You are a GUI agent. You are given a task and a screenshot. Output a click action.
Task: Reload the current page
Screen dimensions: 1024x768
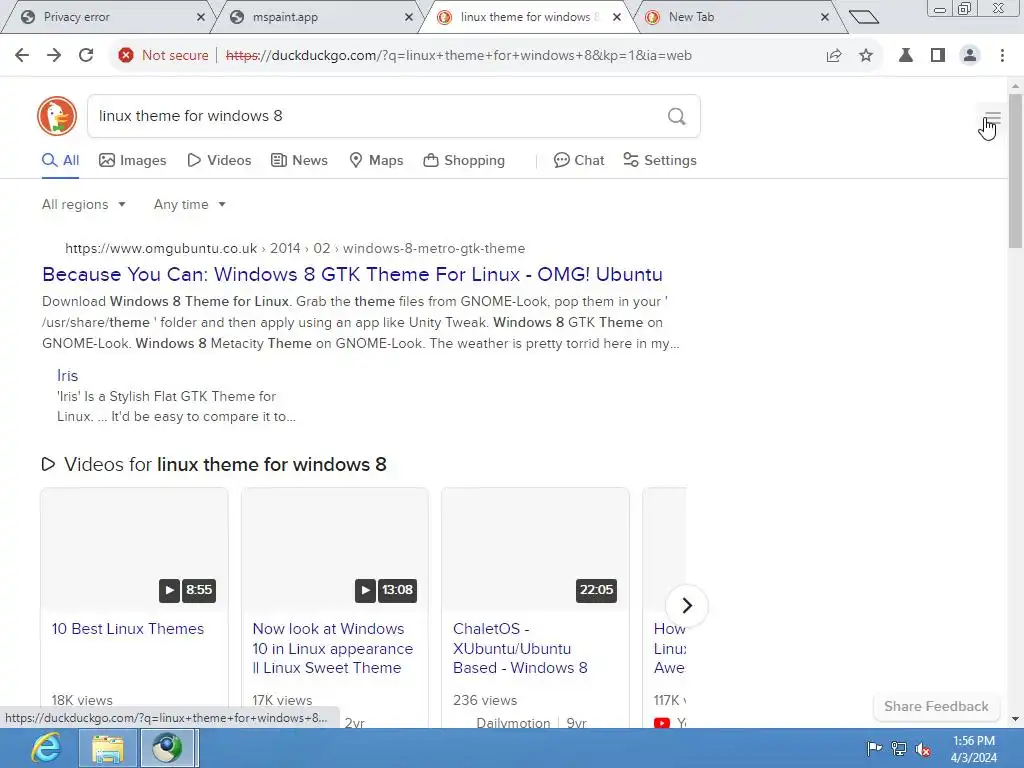click(86, 56)
